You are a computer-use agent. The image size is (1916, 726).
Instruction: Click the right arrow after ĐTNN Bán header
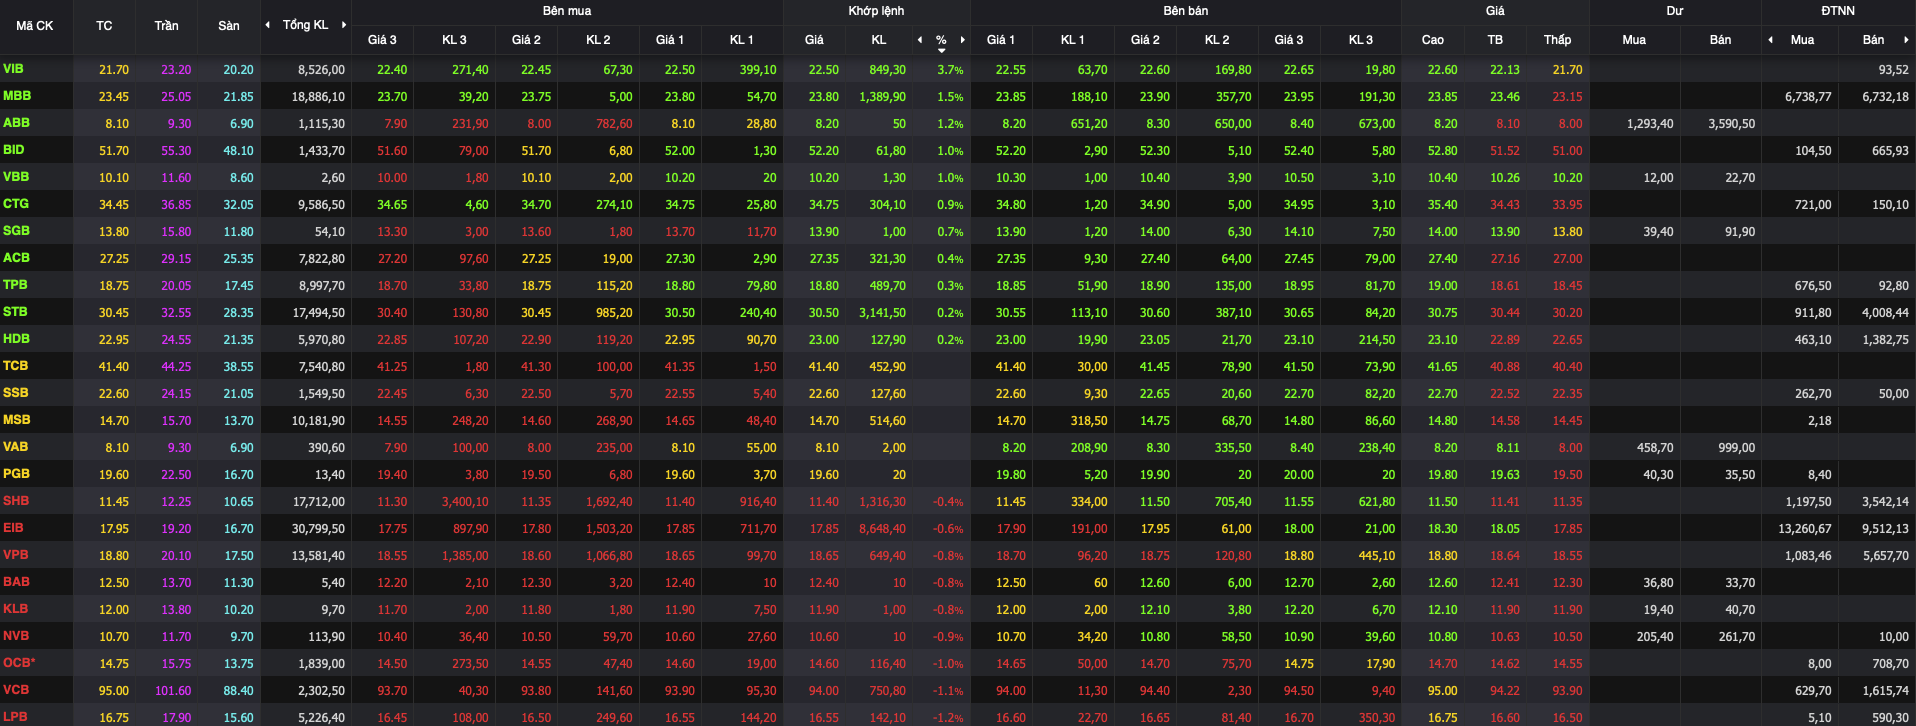[x=1906, y=40]
